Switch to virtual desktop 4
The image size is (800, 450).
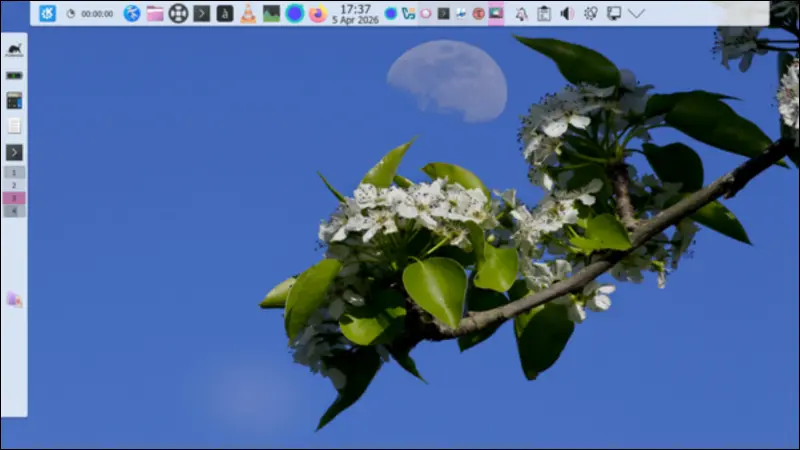pos(14,211)
